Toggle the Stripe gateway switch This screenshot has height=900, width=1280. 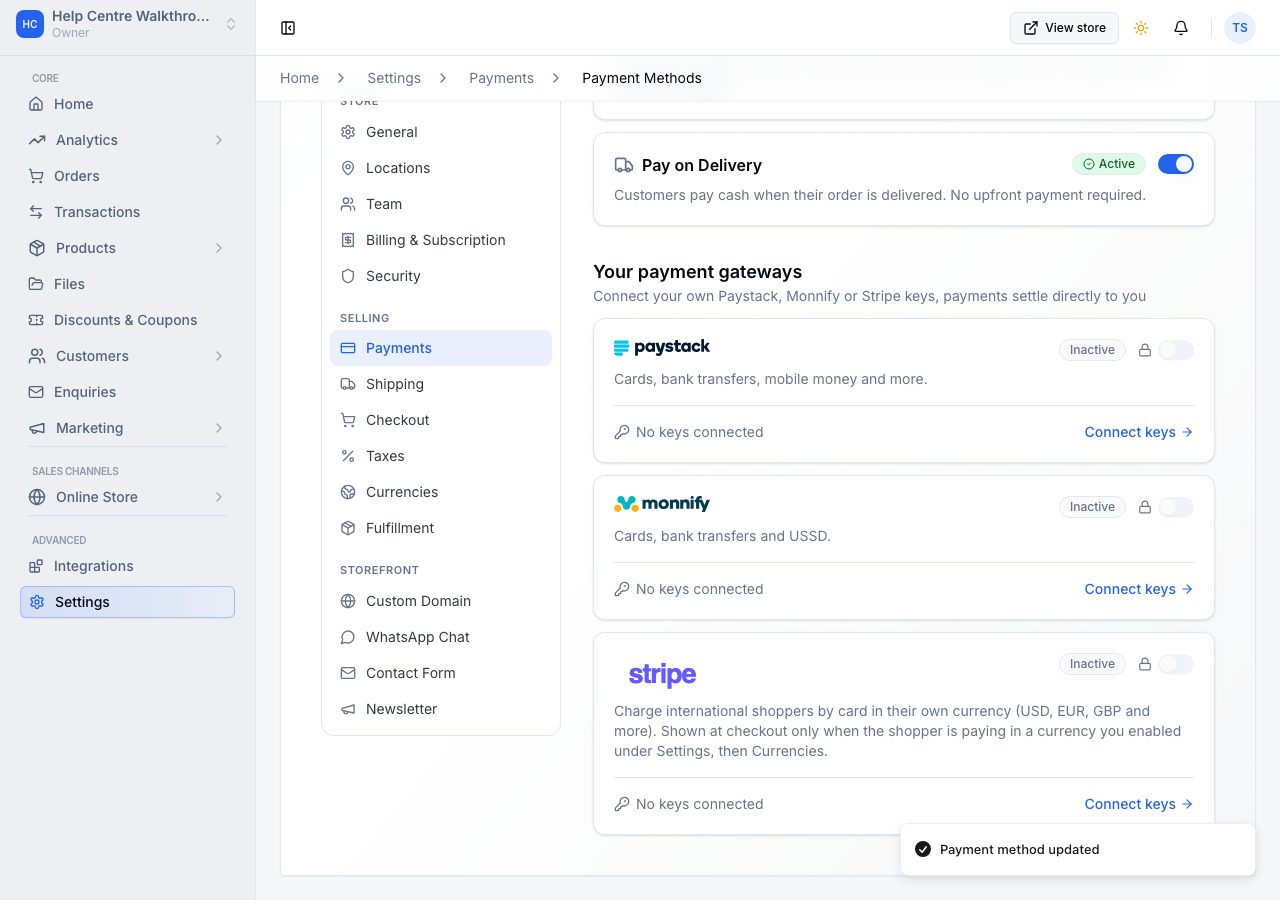[1176, 664]
